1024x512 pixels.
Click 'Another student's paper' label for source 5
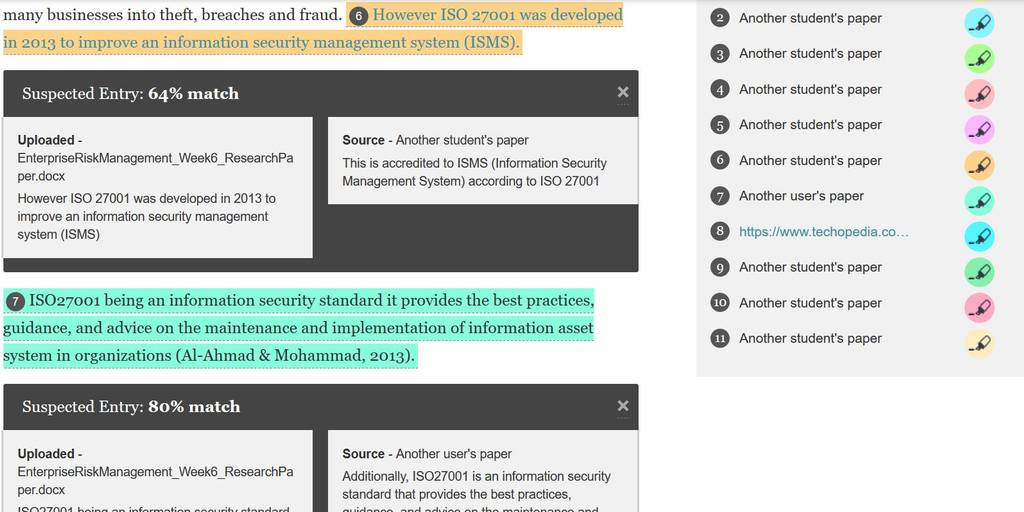click(x=810, y=125)
